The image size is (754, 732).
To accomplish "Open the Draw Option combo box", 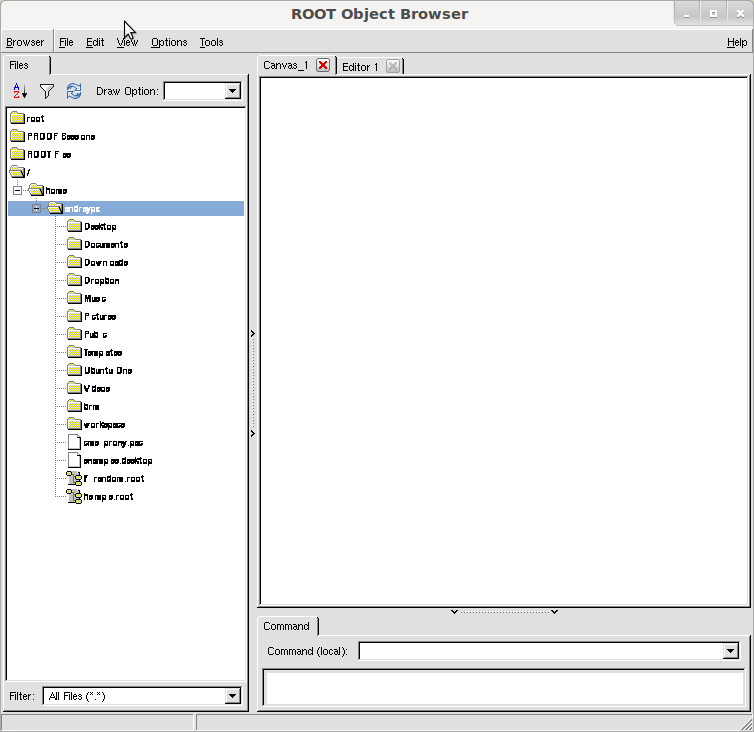I will 233,91.
